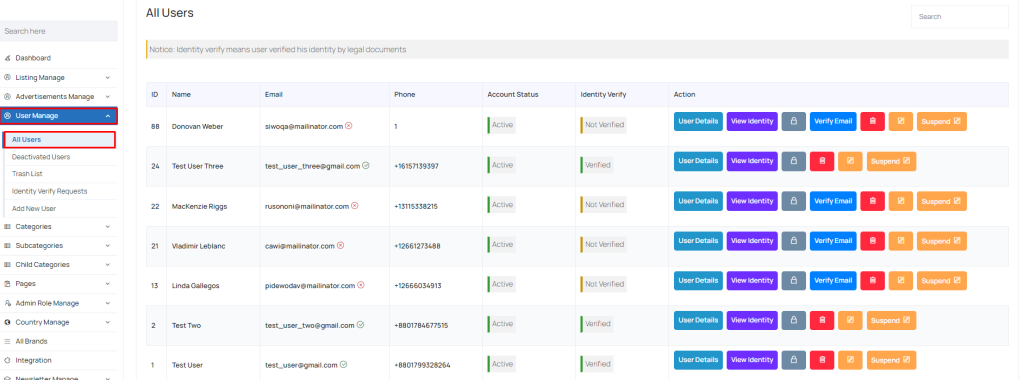Click the red trash icon for Test User Three
Screen dimensions: 1024x380
click(822, 161)
